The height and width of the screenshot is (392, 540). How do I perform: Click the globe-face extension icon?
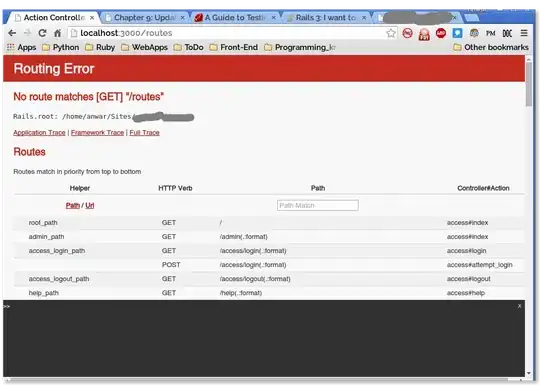coord(474,33)
